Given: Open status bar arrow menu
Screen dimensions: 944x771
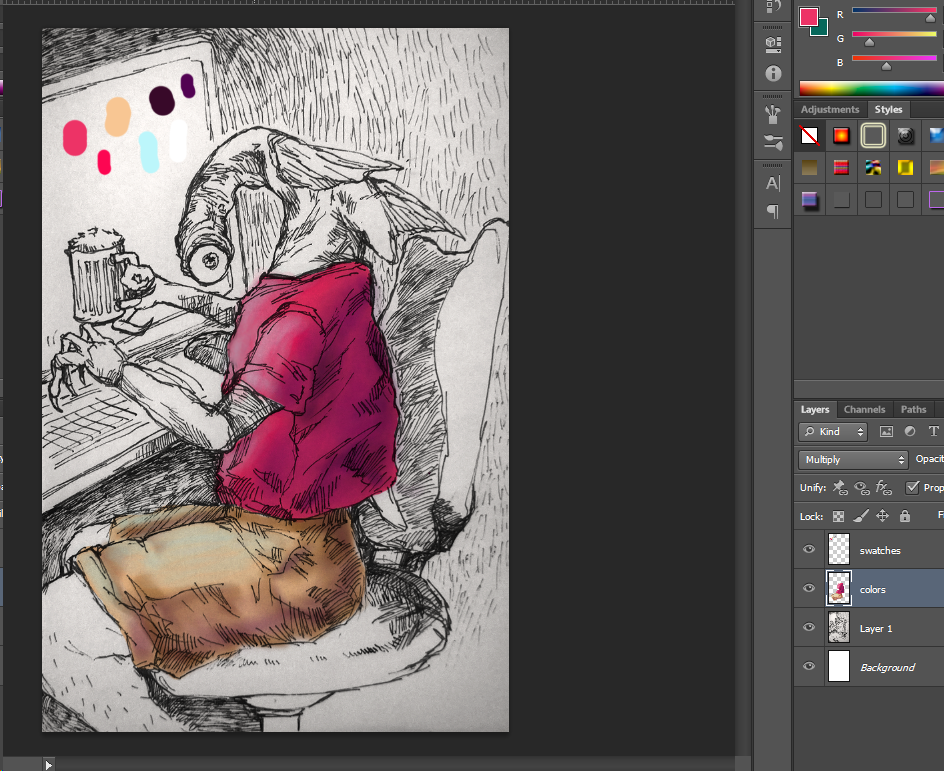Looking at the screenshot, I should [49, 765].
